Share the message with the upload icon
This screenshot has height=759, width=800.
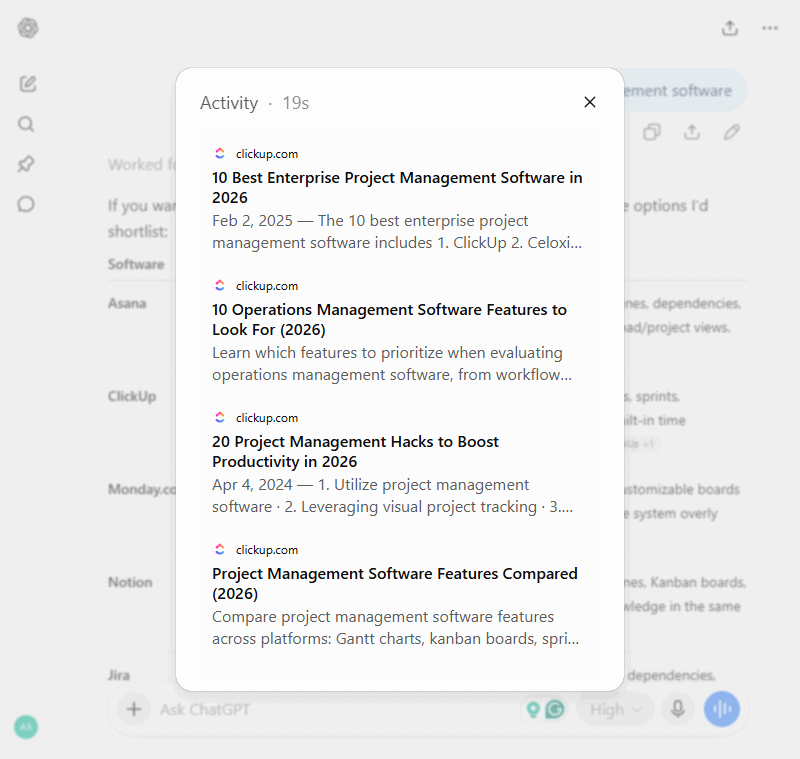(x=692, y=132)
